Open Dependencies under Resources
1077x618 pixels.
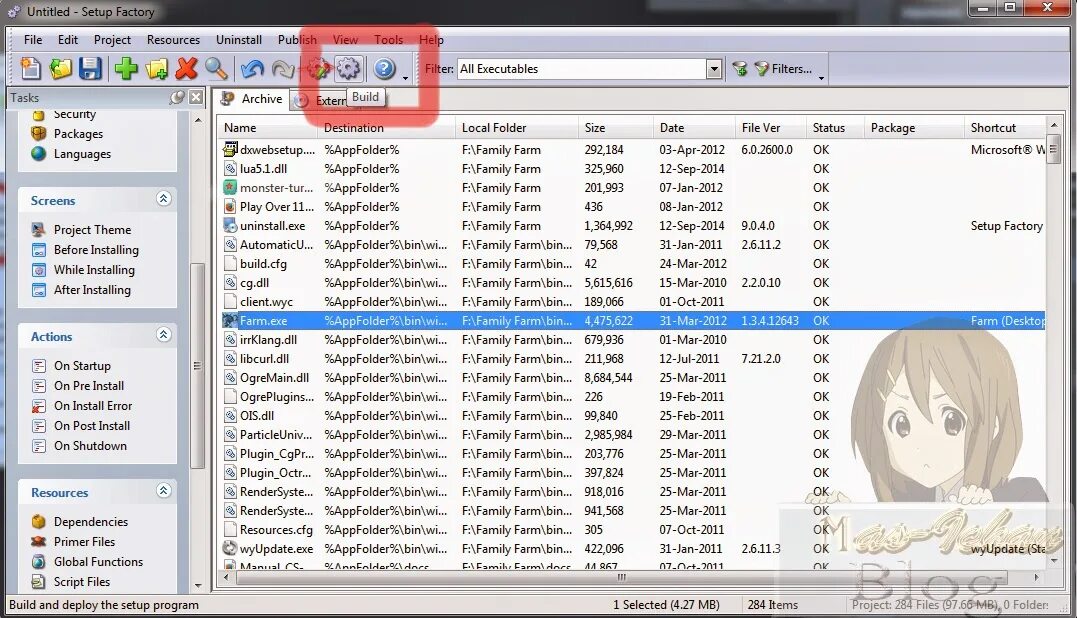click(91, 521)
